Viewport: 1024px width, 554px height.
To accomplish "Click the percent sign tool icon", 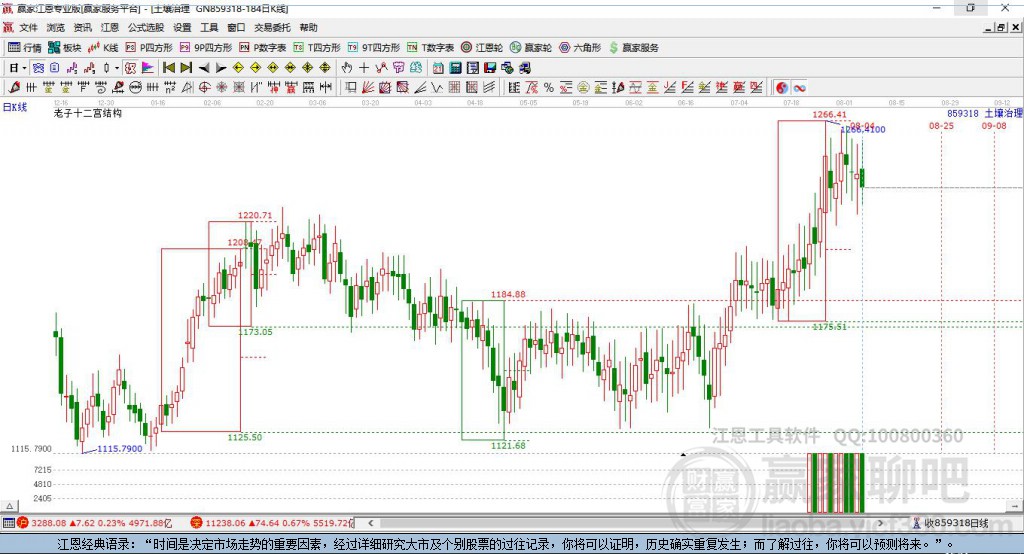I will point(549,88).
